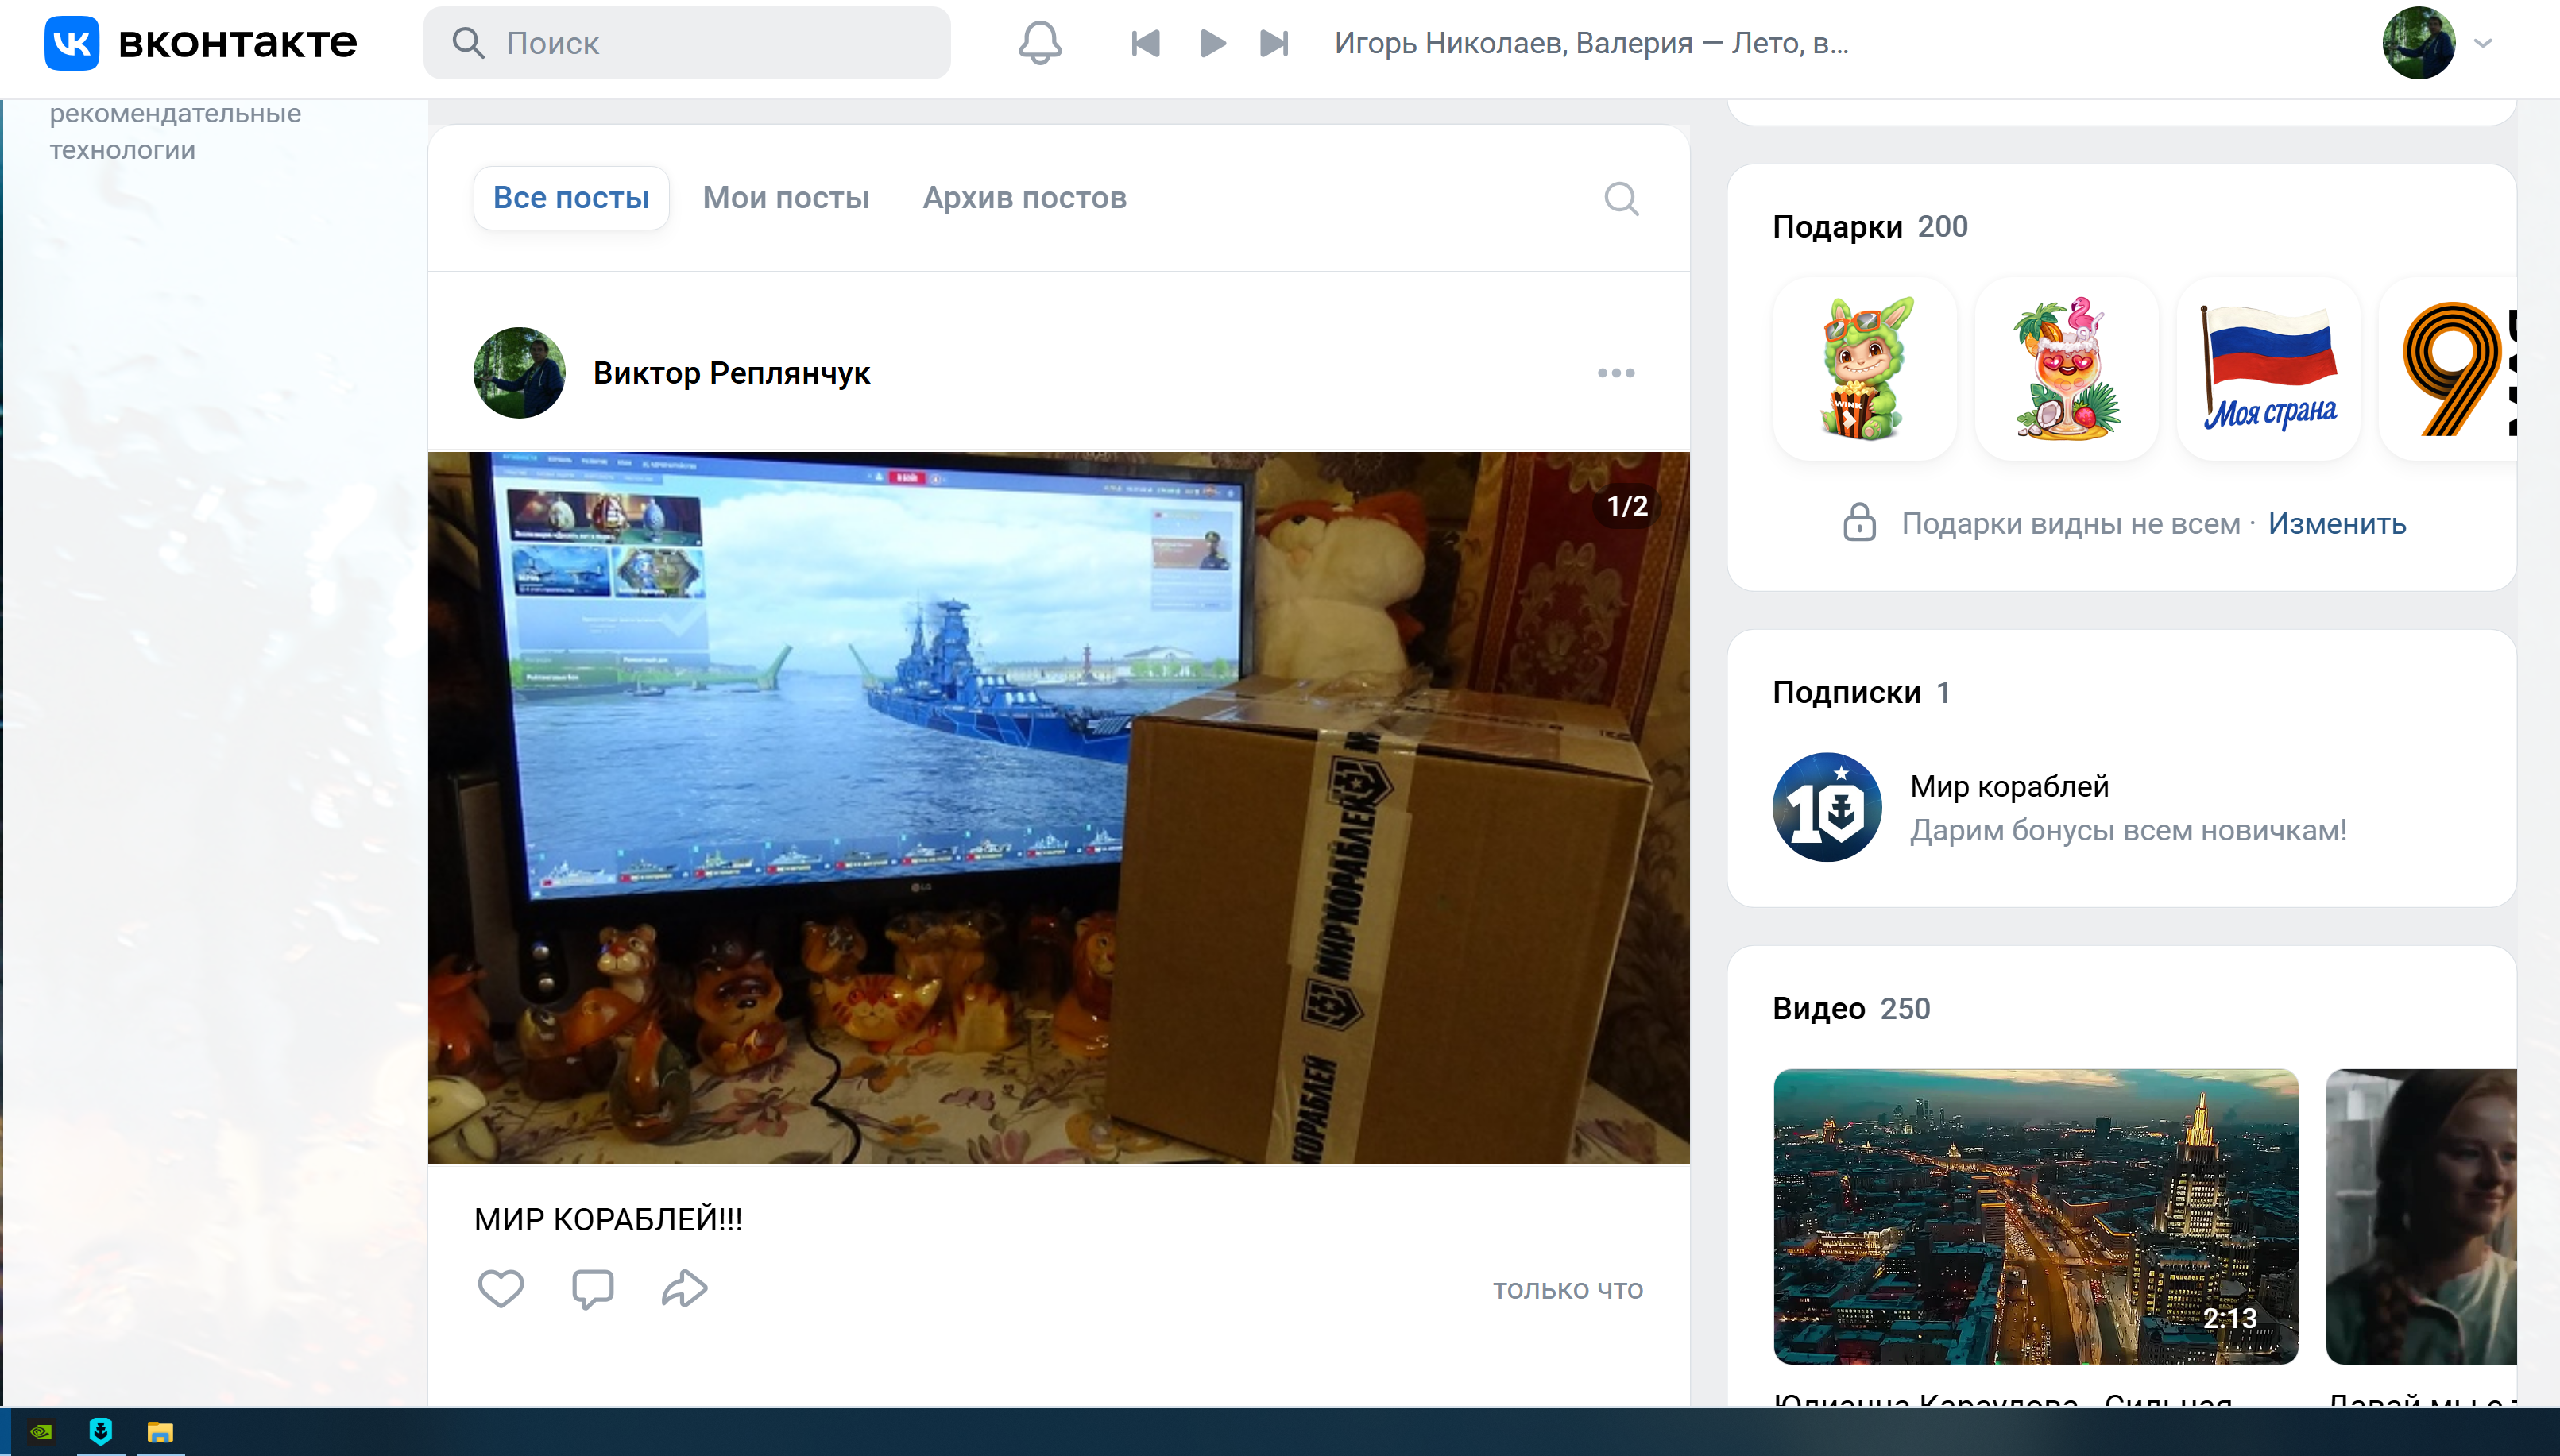Click the VK logo icon
Viewport: 2560px width, 1456px height.
72,43
